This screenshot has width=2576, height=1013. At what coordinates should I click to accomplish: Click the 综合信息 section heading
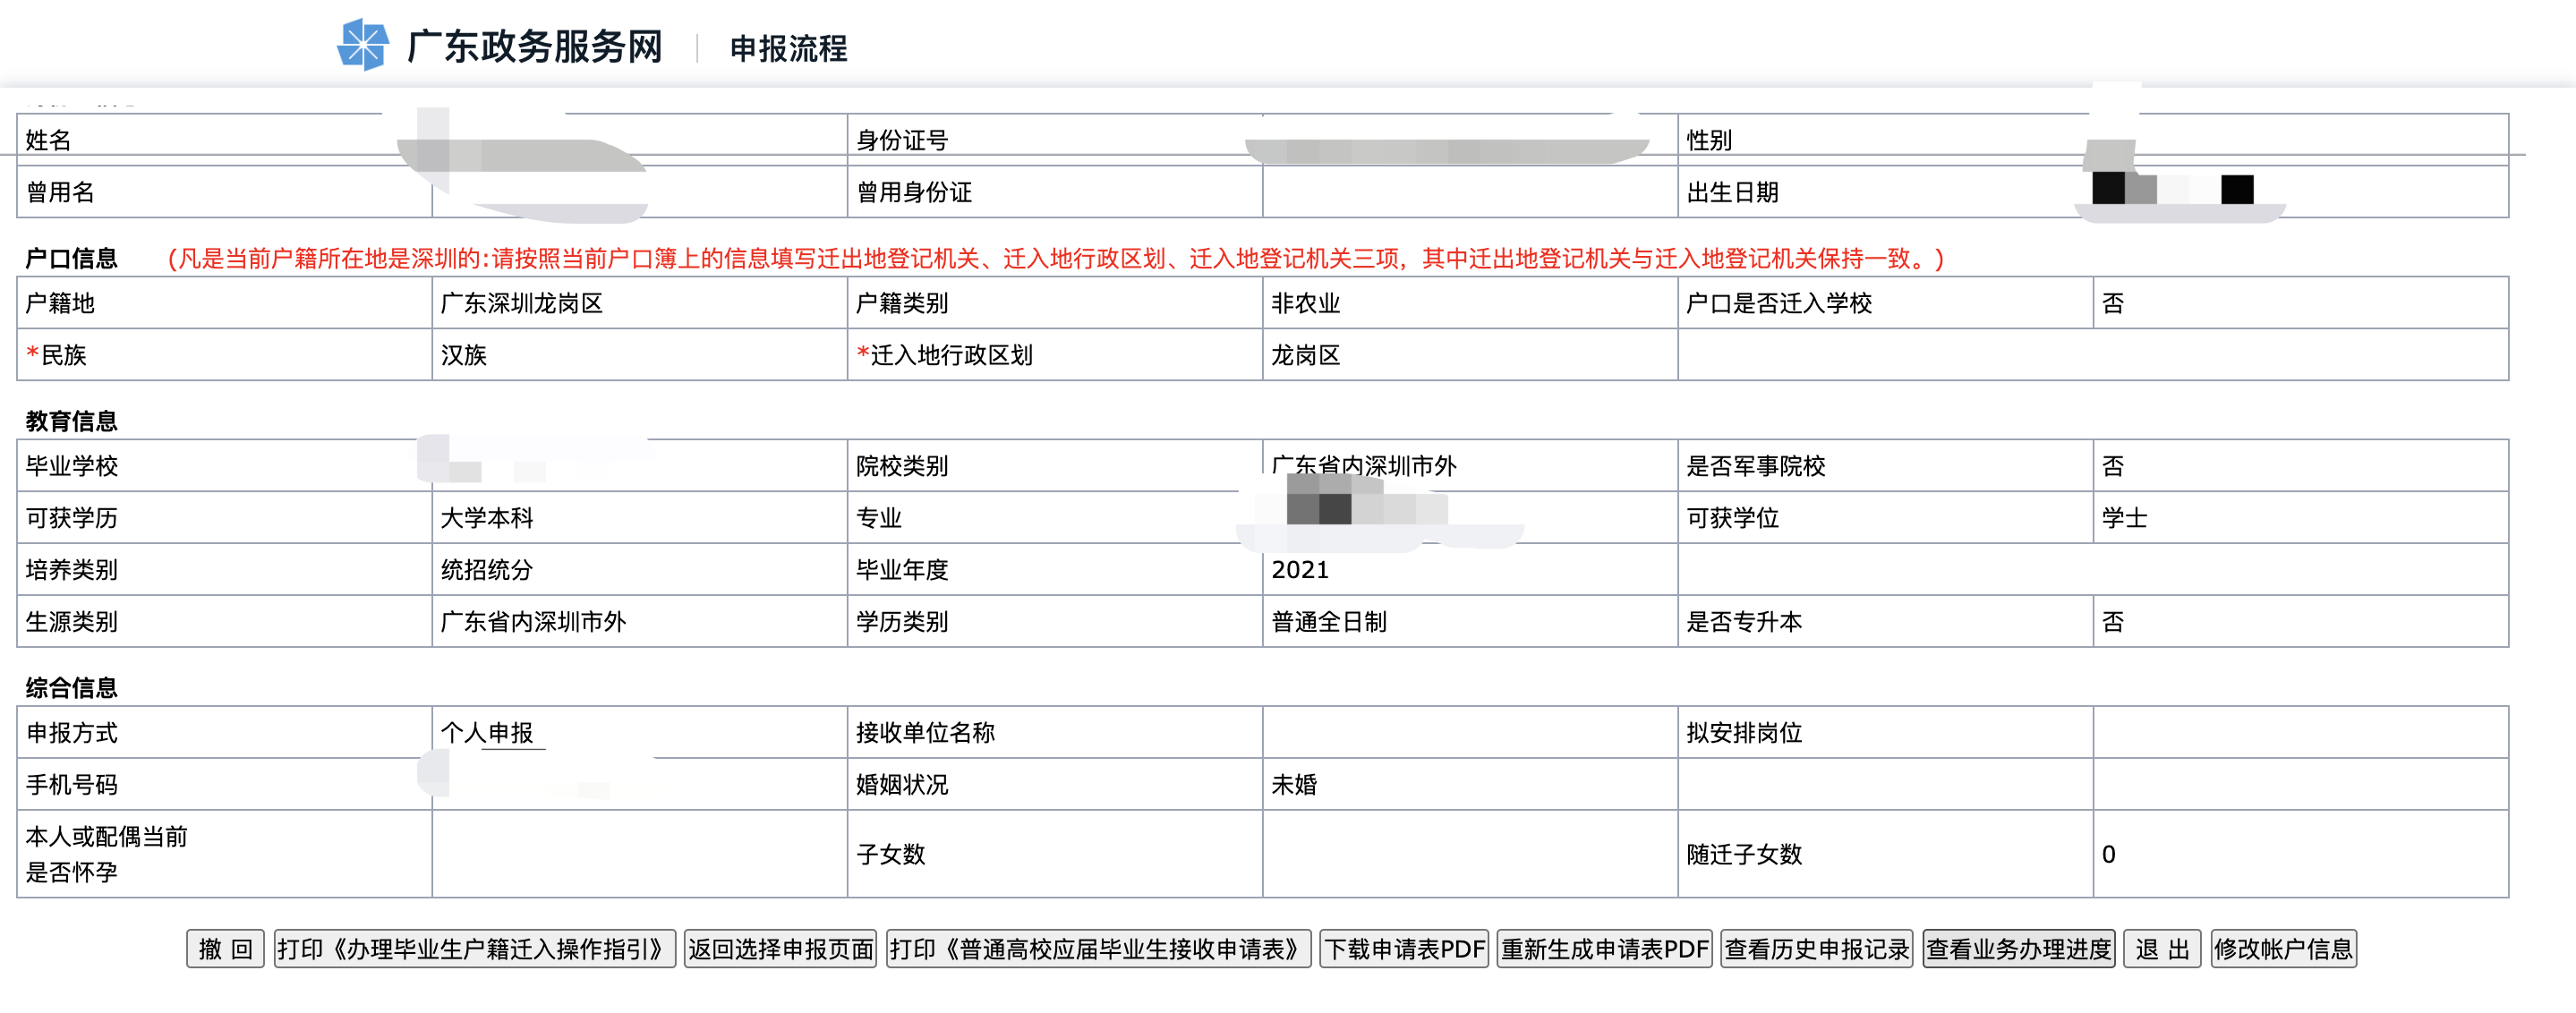point(71,688)
